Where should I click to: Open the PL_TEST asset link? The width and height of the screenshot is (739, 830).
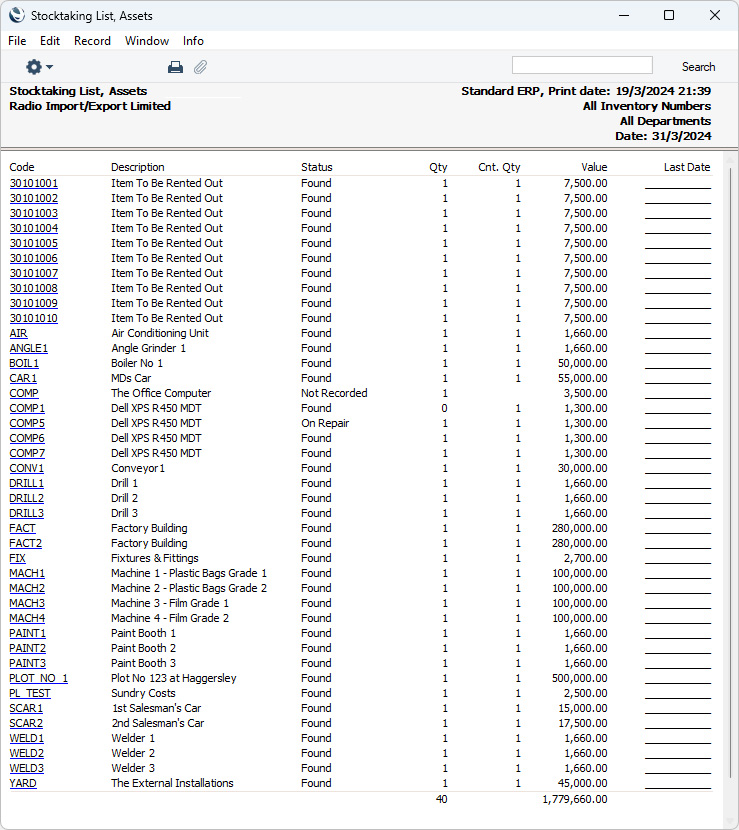coord(30,693)
